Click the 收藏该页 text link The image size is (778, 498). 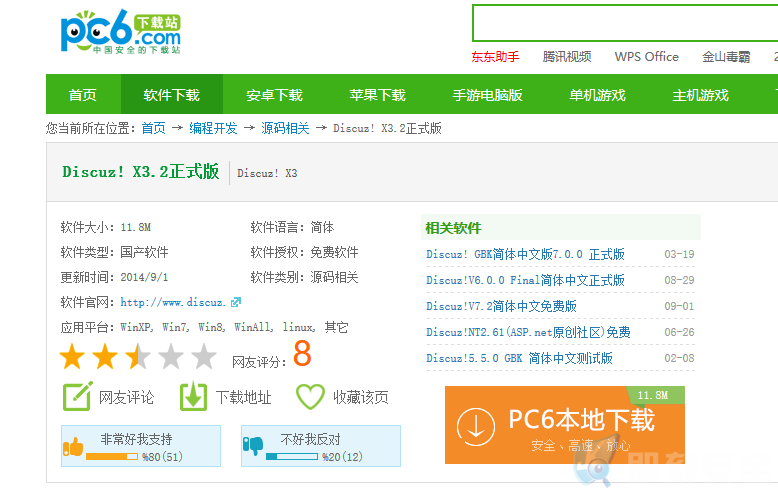click(361, 397)
